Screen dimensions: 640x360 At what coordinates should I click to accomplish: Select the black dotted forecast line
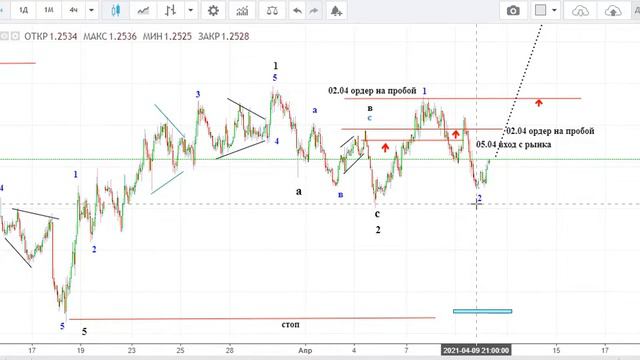pyautogui.click(x=518, y=92)
